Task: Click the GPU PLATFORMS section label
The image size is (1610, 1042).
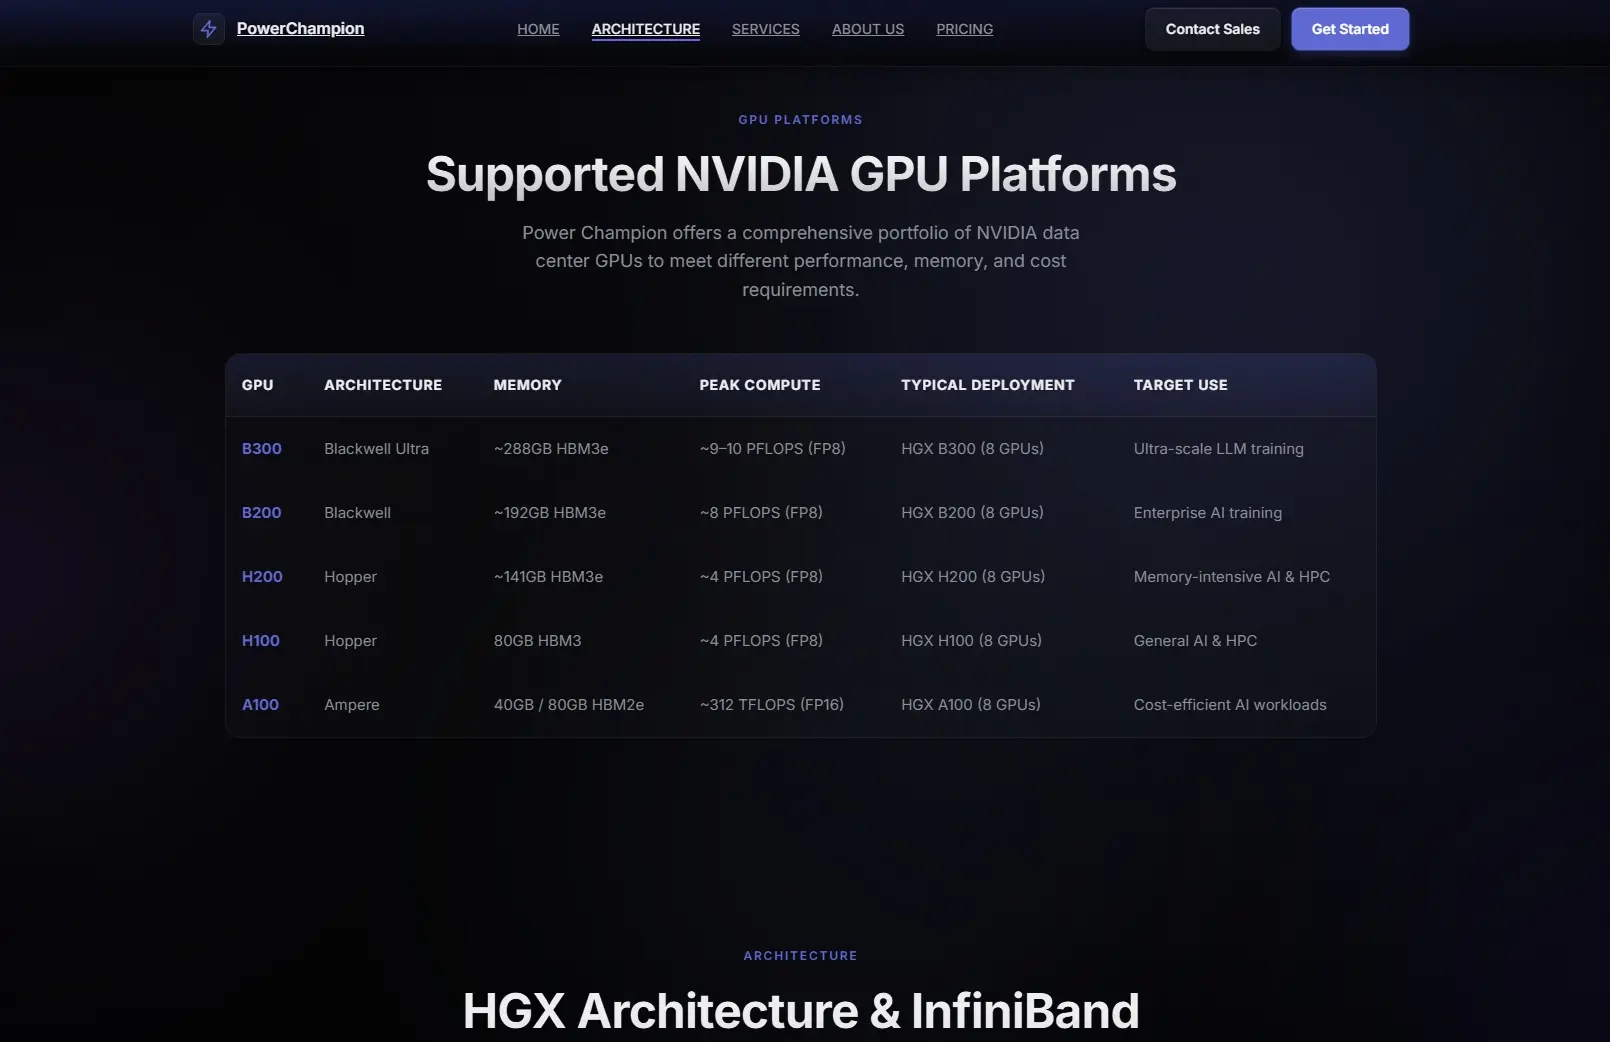Action: pyautogui.click(x=801, y=120)
